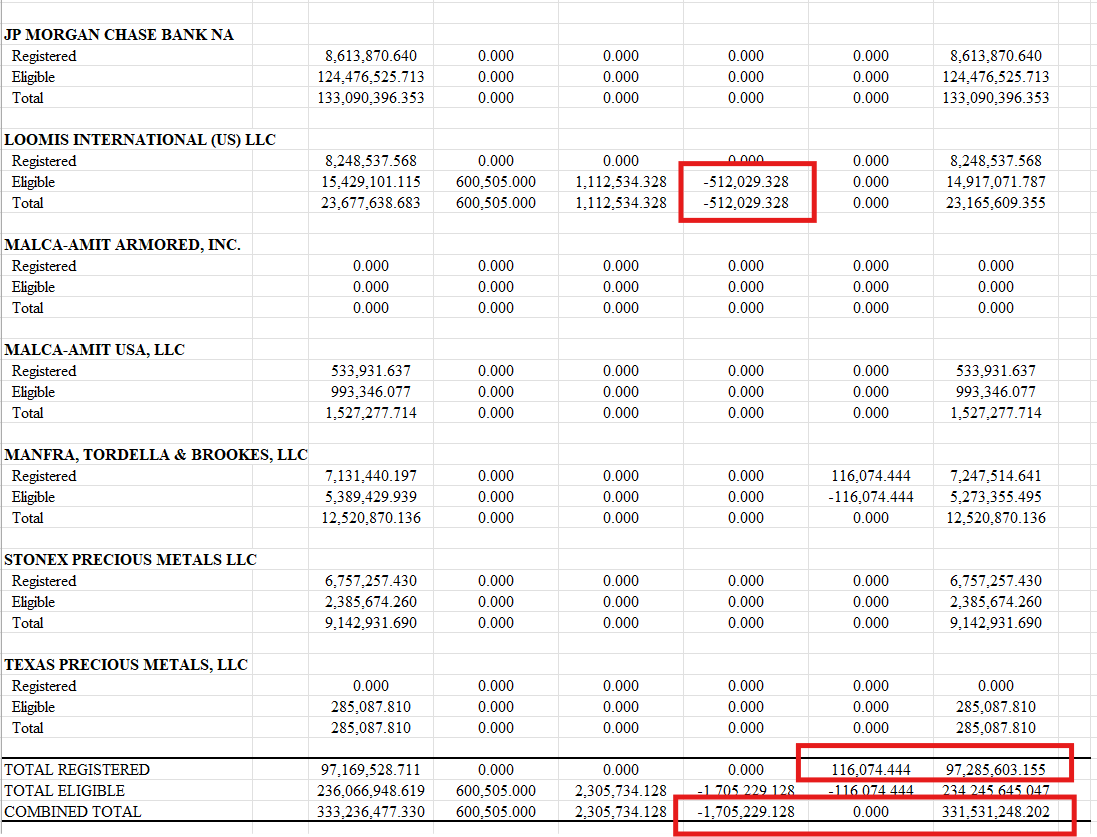
Task: Click the COMBINED TOTAL row label
Action: pyautogui.click(x=73, y=812)
